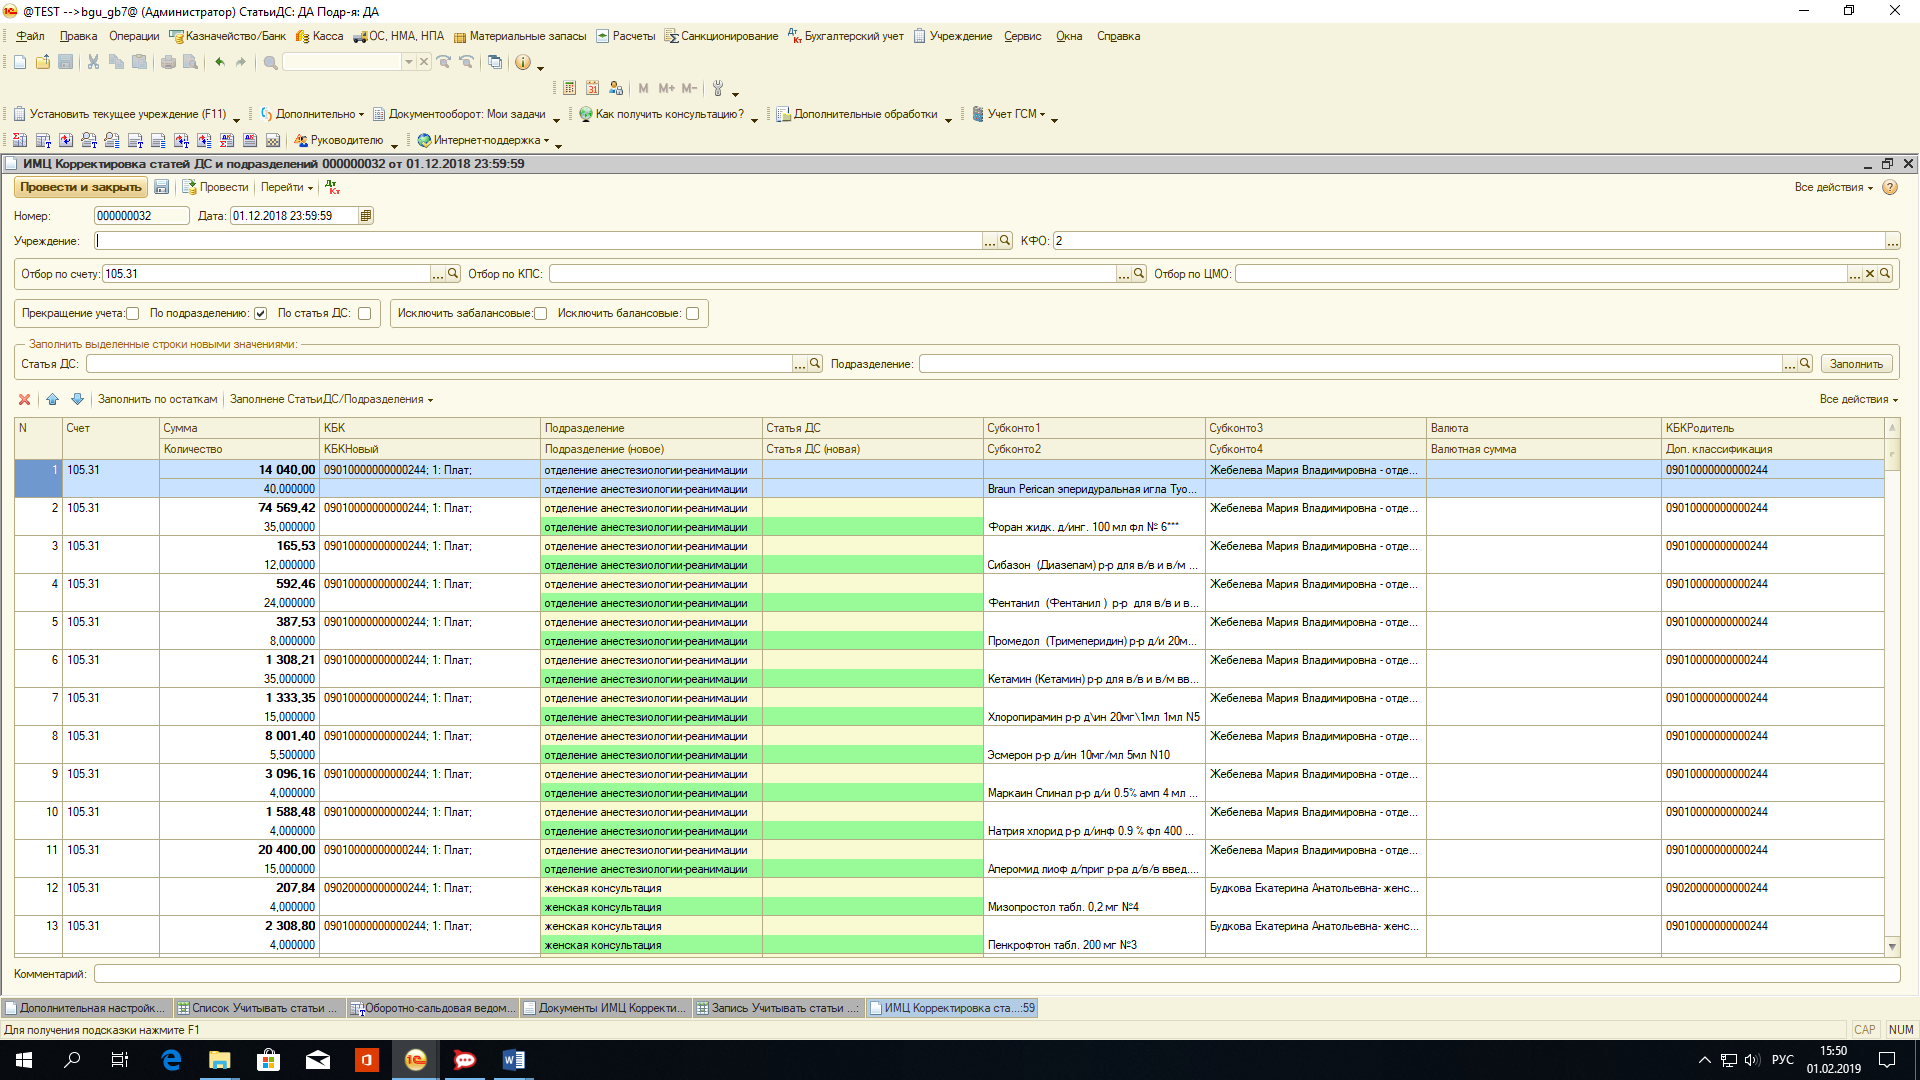Uncheck the По подразделению checkbox

pos(260,314)
